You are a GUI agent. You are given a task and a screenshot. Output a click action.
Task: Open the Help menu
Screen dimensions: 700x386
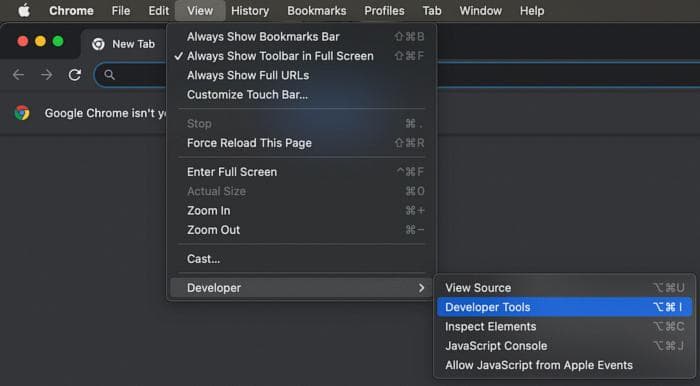tap(532, 11)
